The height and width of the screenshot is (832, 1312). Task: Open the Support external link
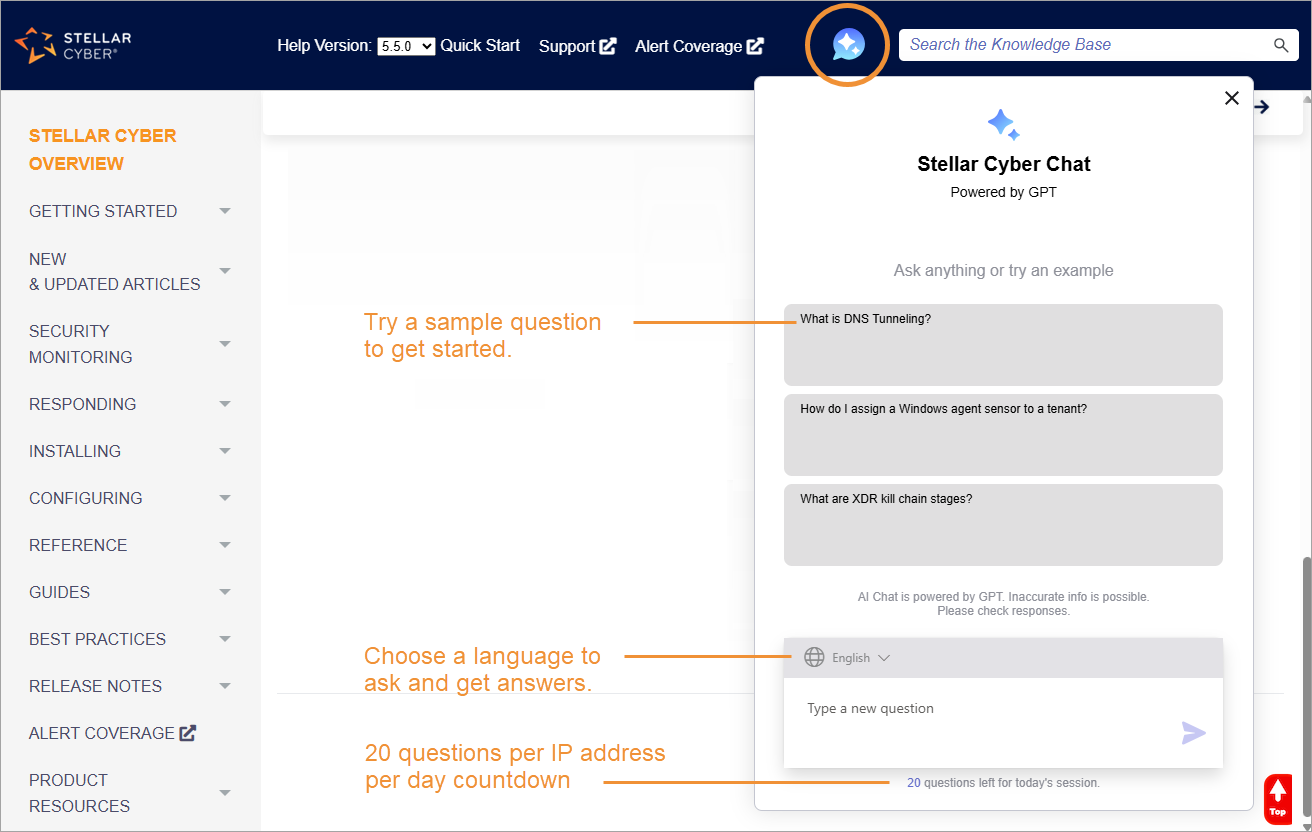pos(577,46)
